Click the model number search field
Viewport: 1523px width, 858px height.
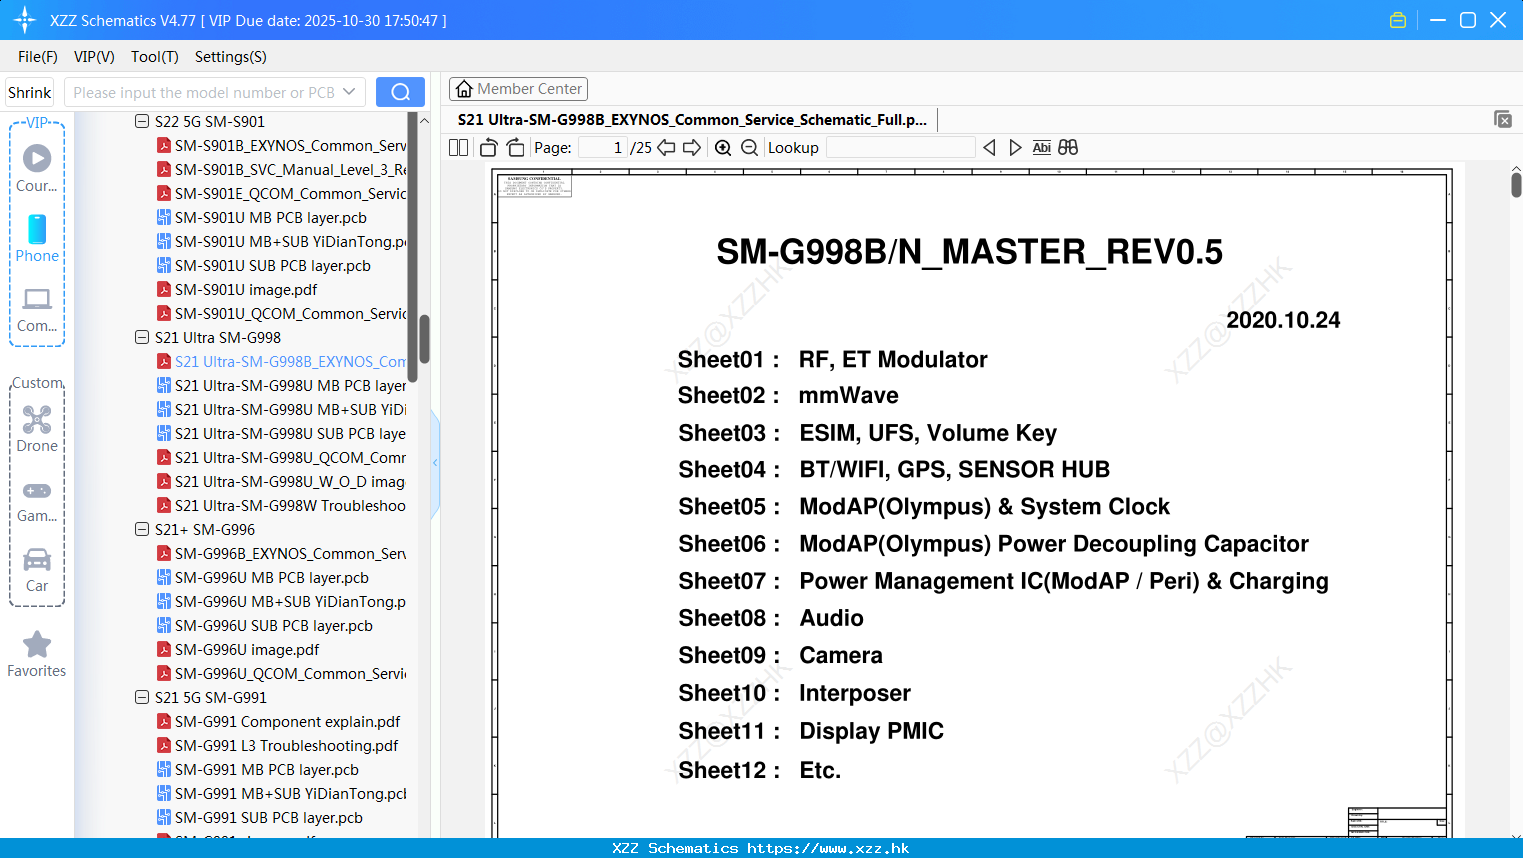205,92
